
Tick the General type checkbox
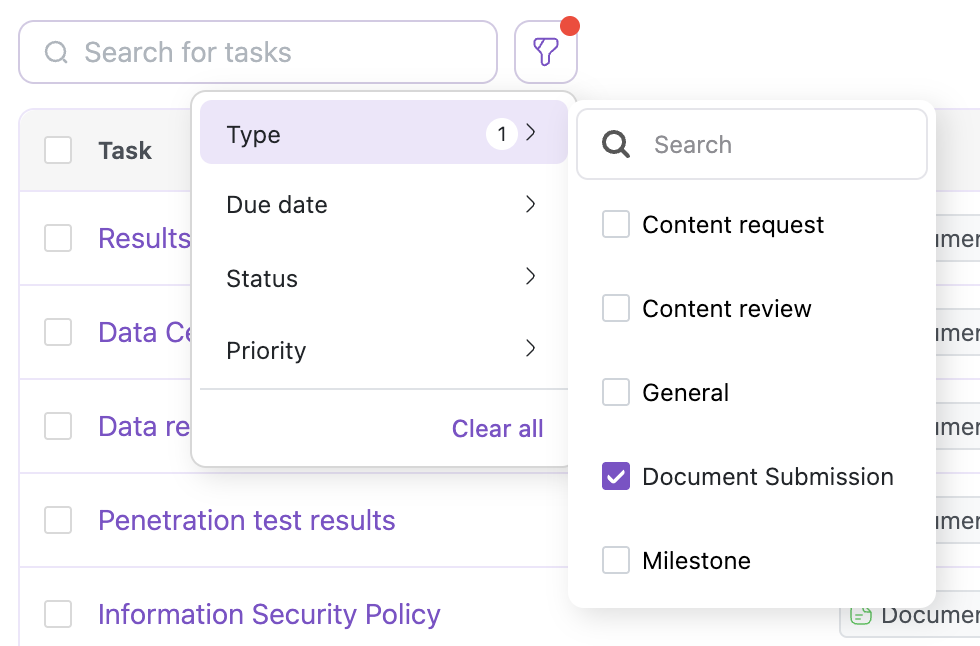coord(616,393)
